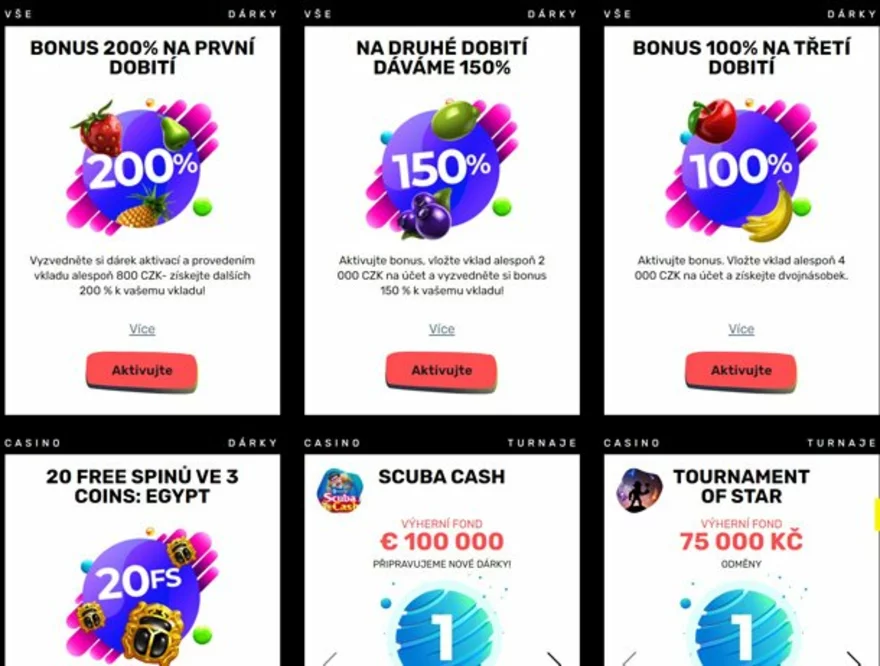Show next Tournament of Star prize
The image size is (880, 666).
[x=853, y=659]
